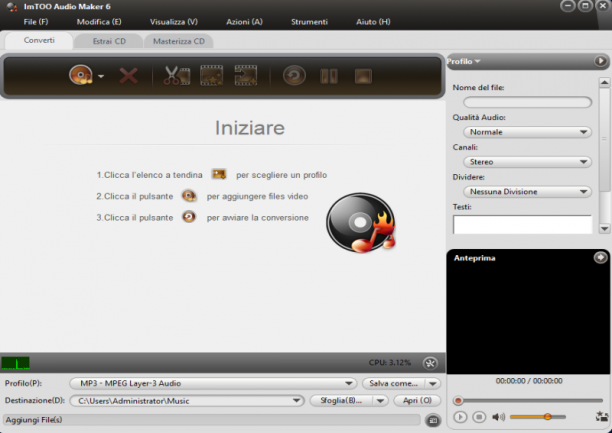The width and height of the screenshot is (612, 433).
Task: Expand the Profilo panel arrow button
Action: [600, 61]
